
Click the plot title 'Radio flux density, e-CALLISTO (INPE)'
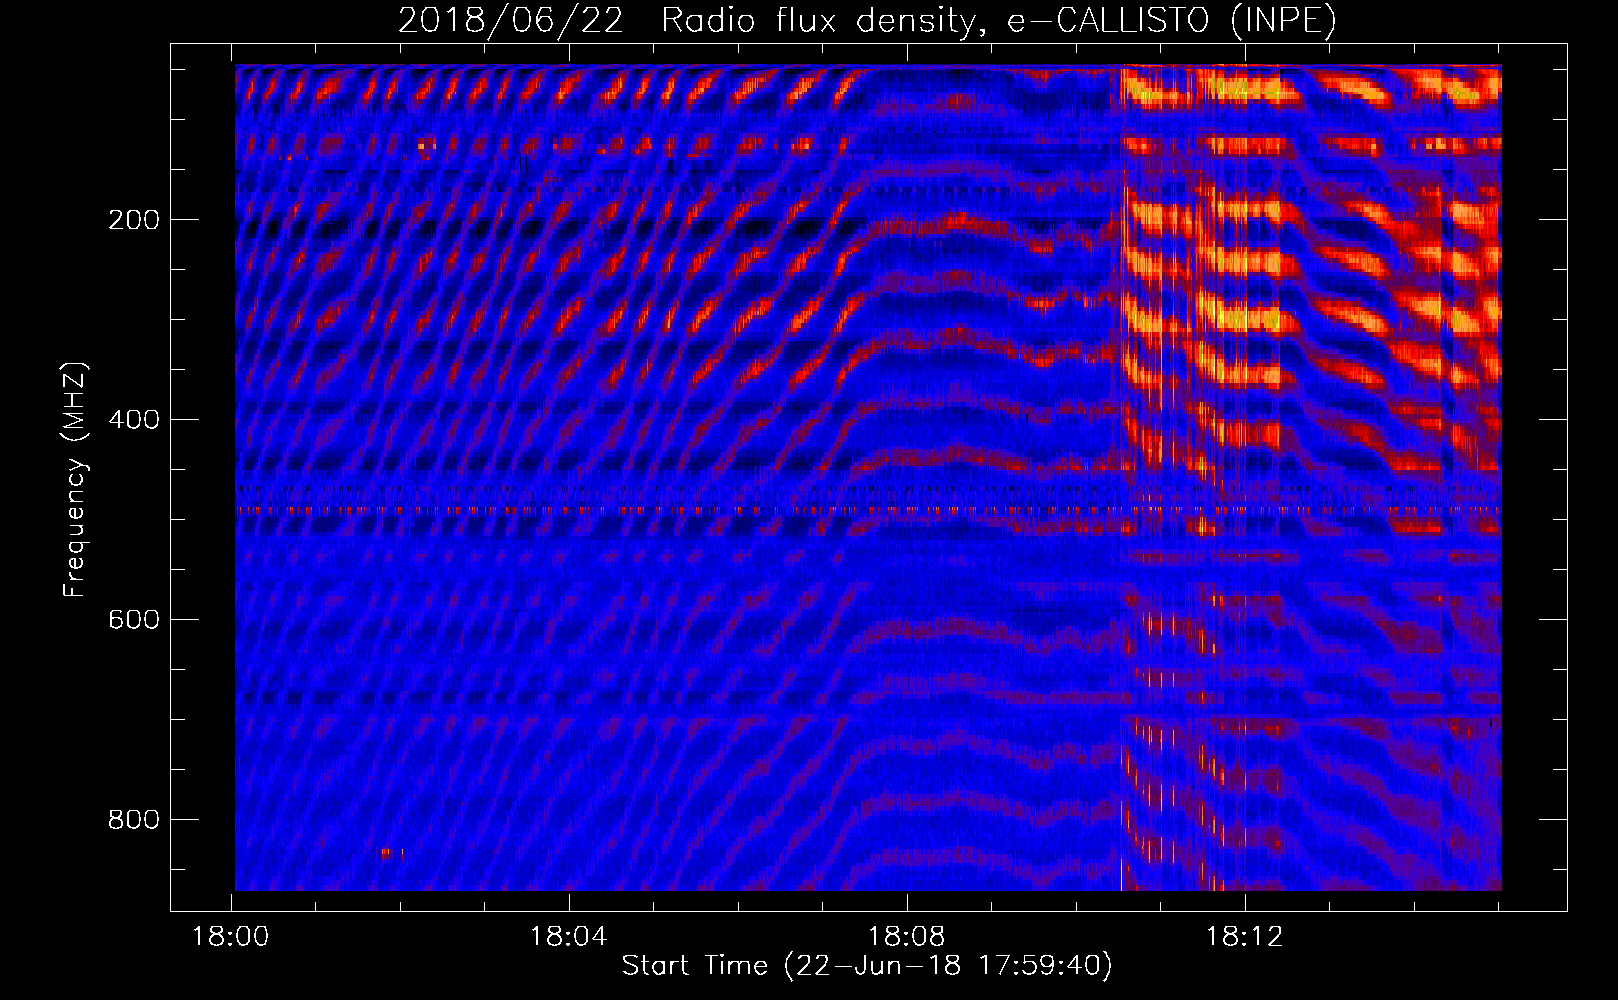tap(999, 21)
